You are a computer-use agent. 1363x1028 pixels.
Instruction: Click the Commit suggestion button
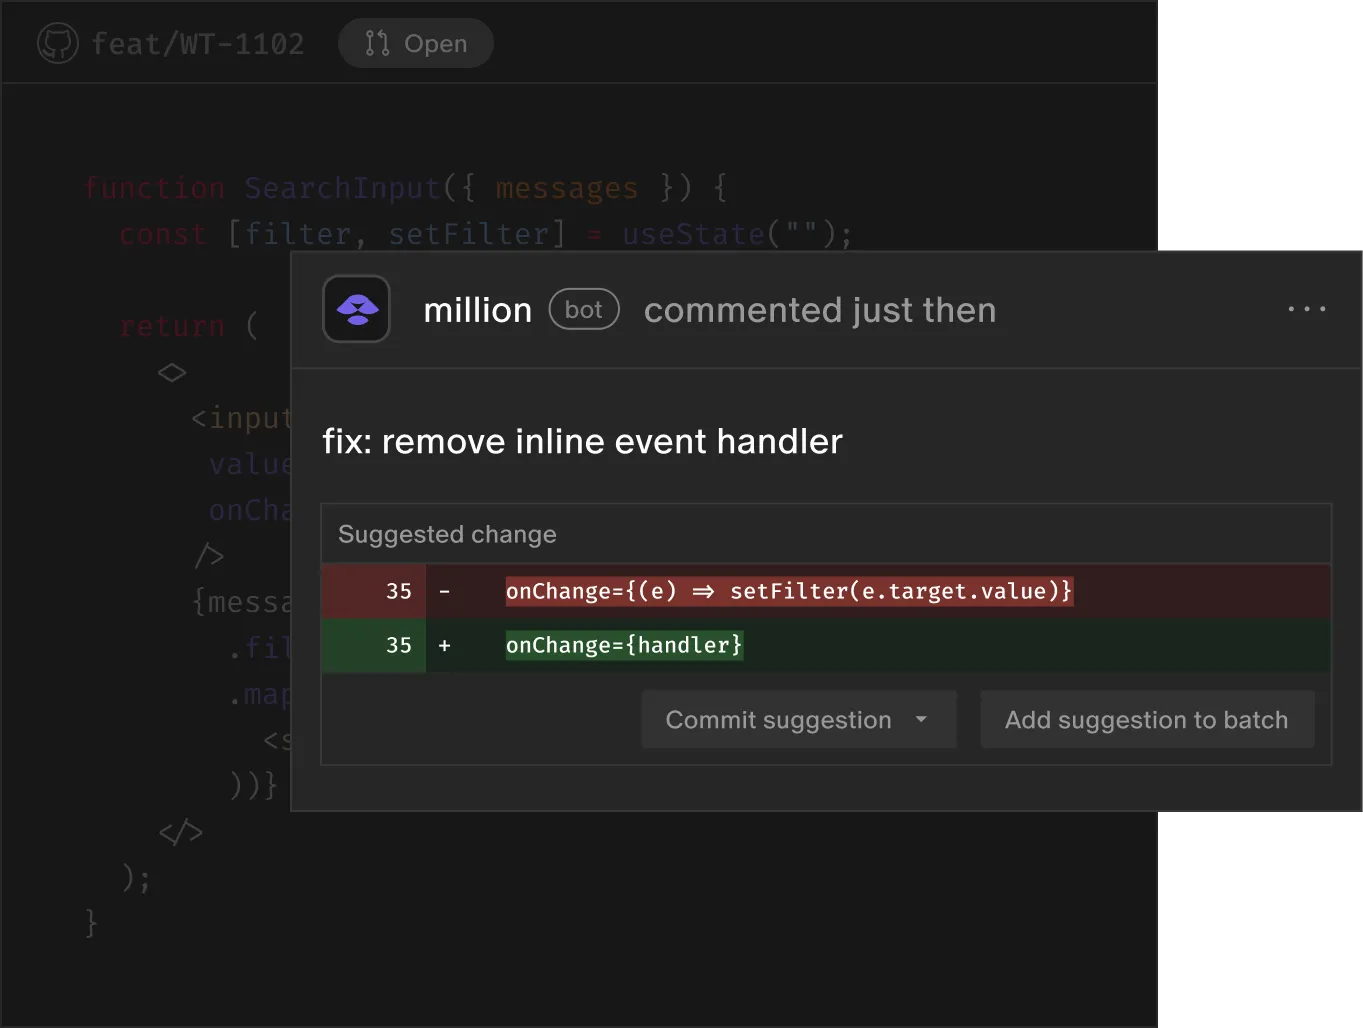coord(778,720)
